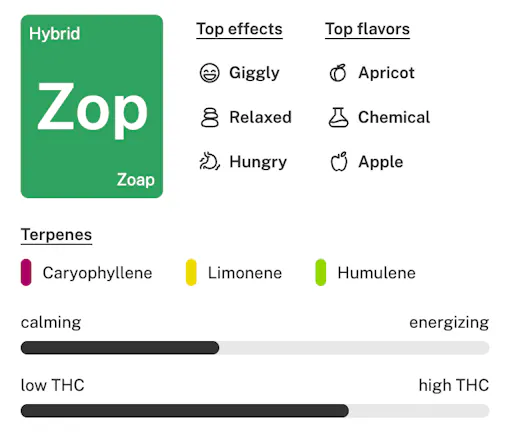Screen dimensions: 510x441
Task: Click the Apple fruit icon
Action: click(x=339, y=161)
